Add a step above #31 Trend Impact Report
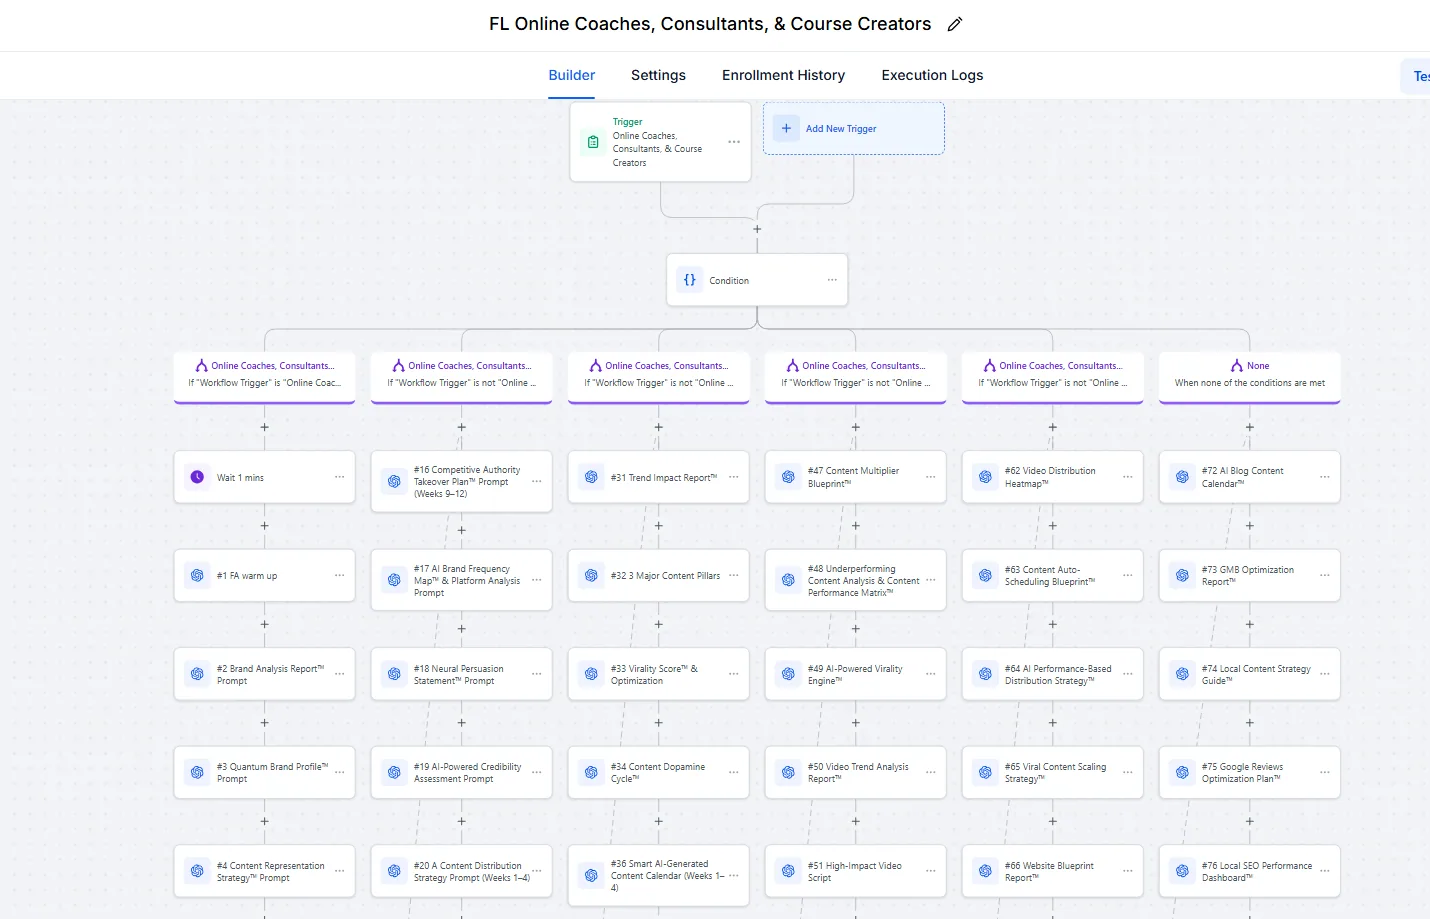The height and width of the screenshot is (919, 1430). (x=658, y=427)
